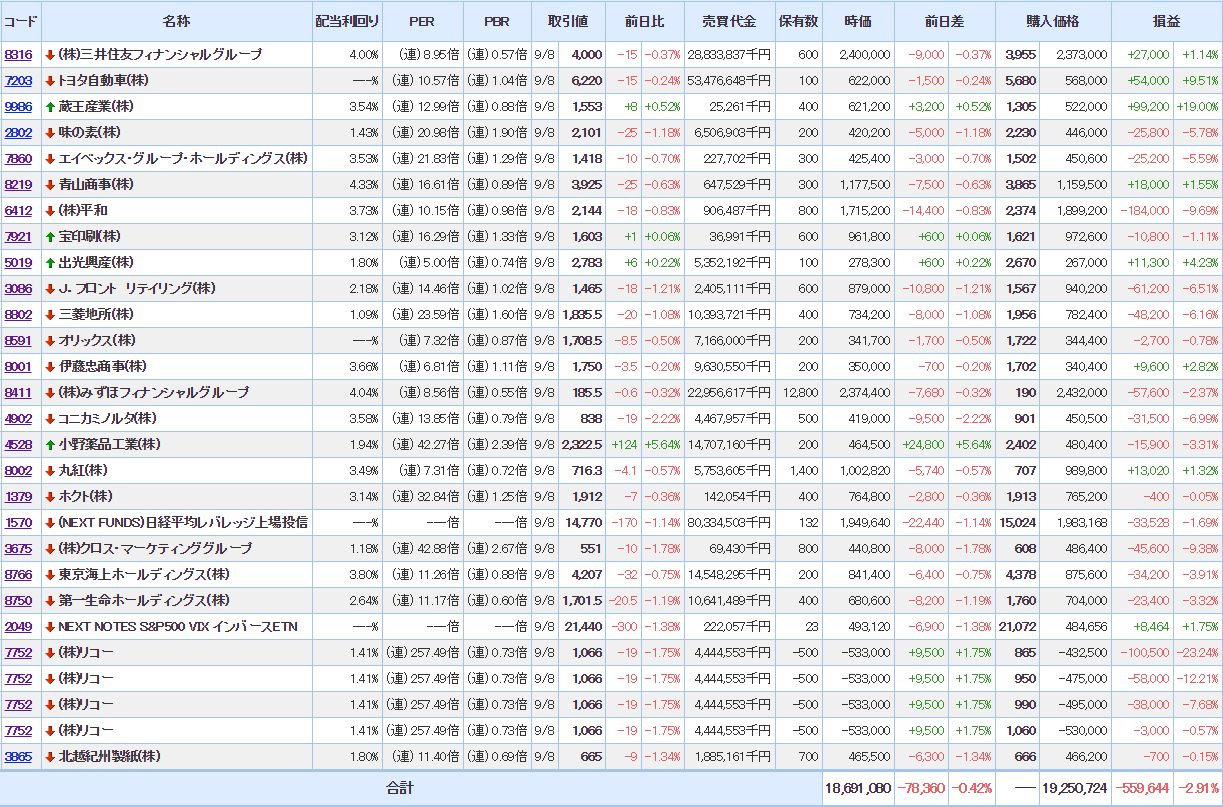Open stock code 8411 for みずほ
This screenshot has width=1223, height=807.
(18, 392)
